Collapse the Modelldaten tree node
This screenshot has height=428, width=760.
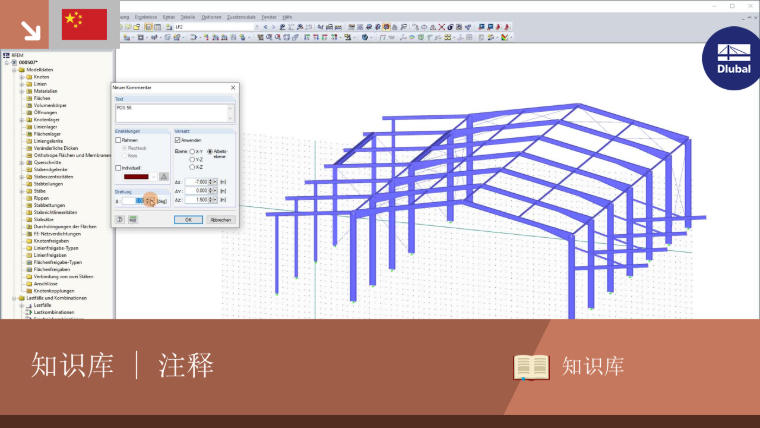[15, 70]
